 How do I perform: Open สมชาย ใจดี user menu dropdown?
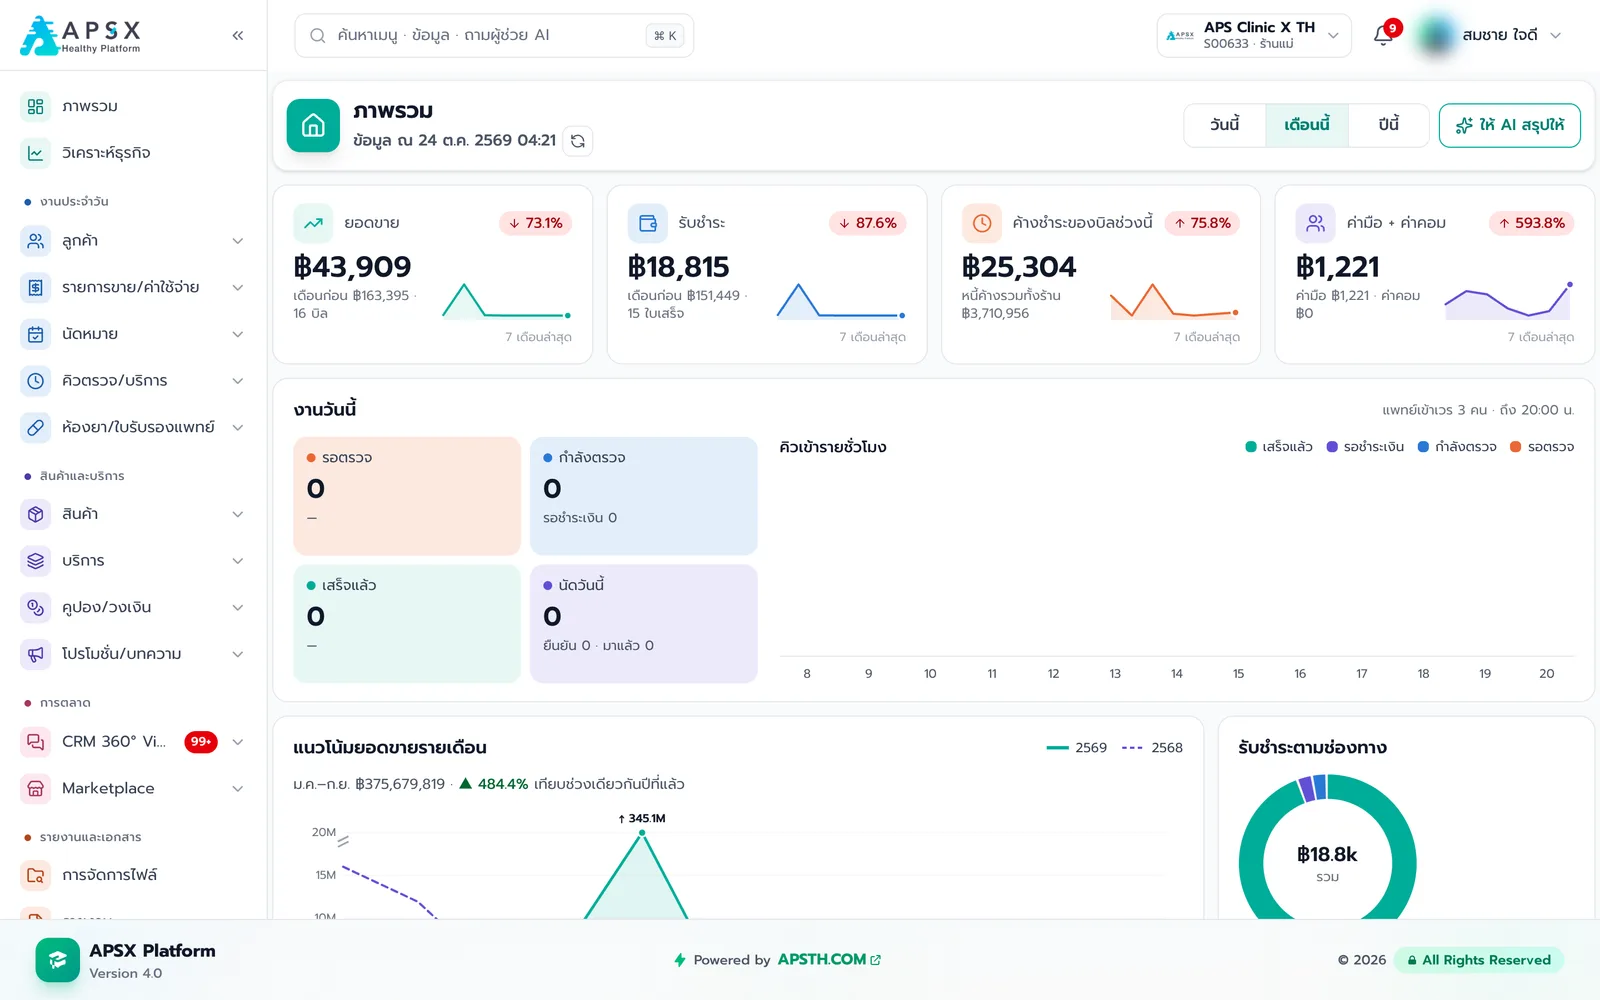(x=1489, y=36)
